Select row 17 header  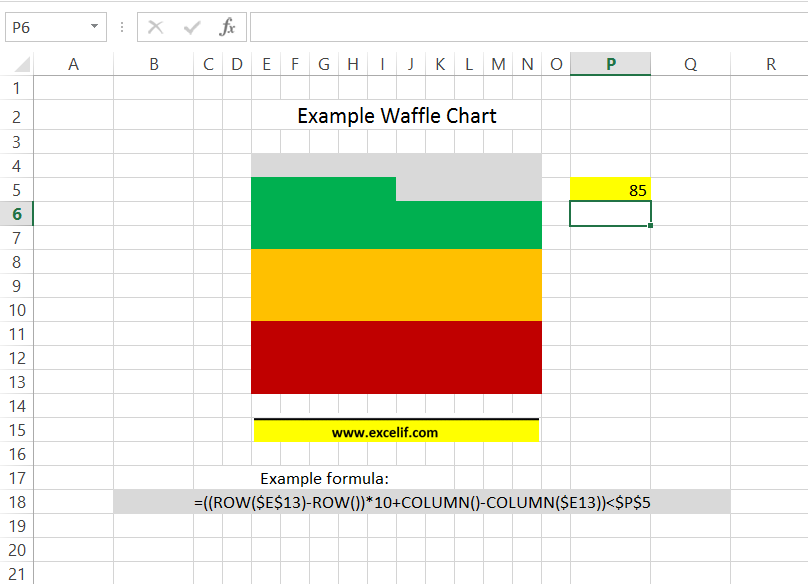point(16,478)
